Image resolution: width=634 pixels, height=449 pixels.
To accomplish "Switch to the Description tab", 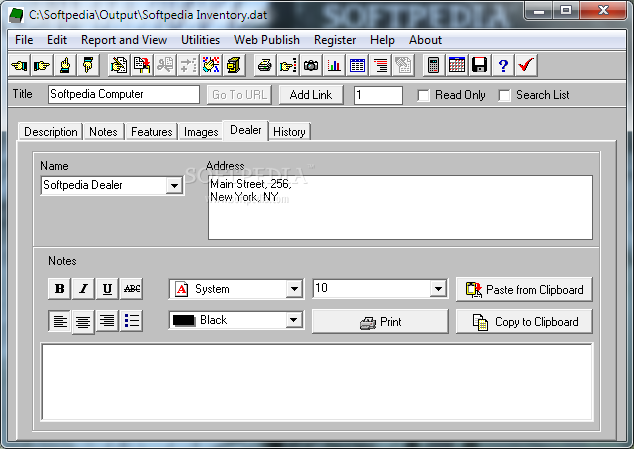I will (x=51, y=132).
